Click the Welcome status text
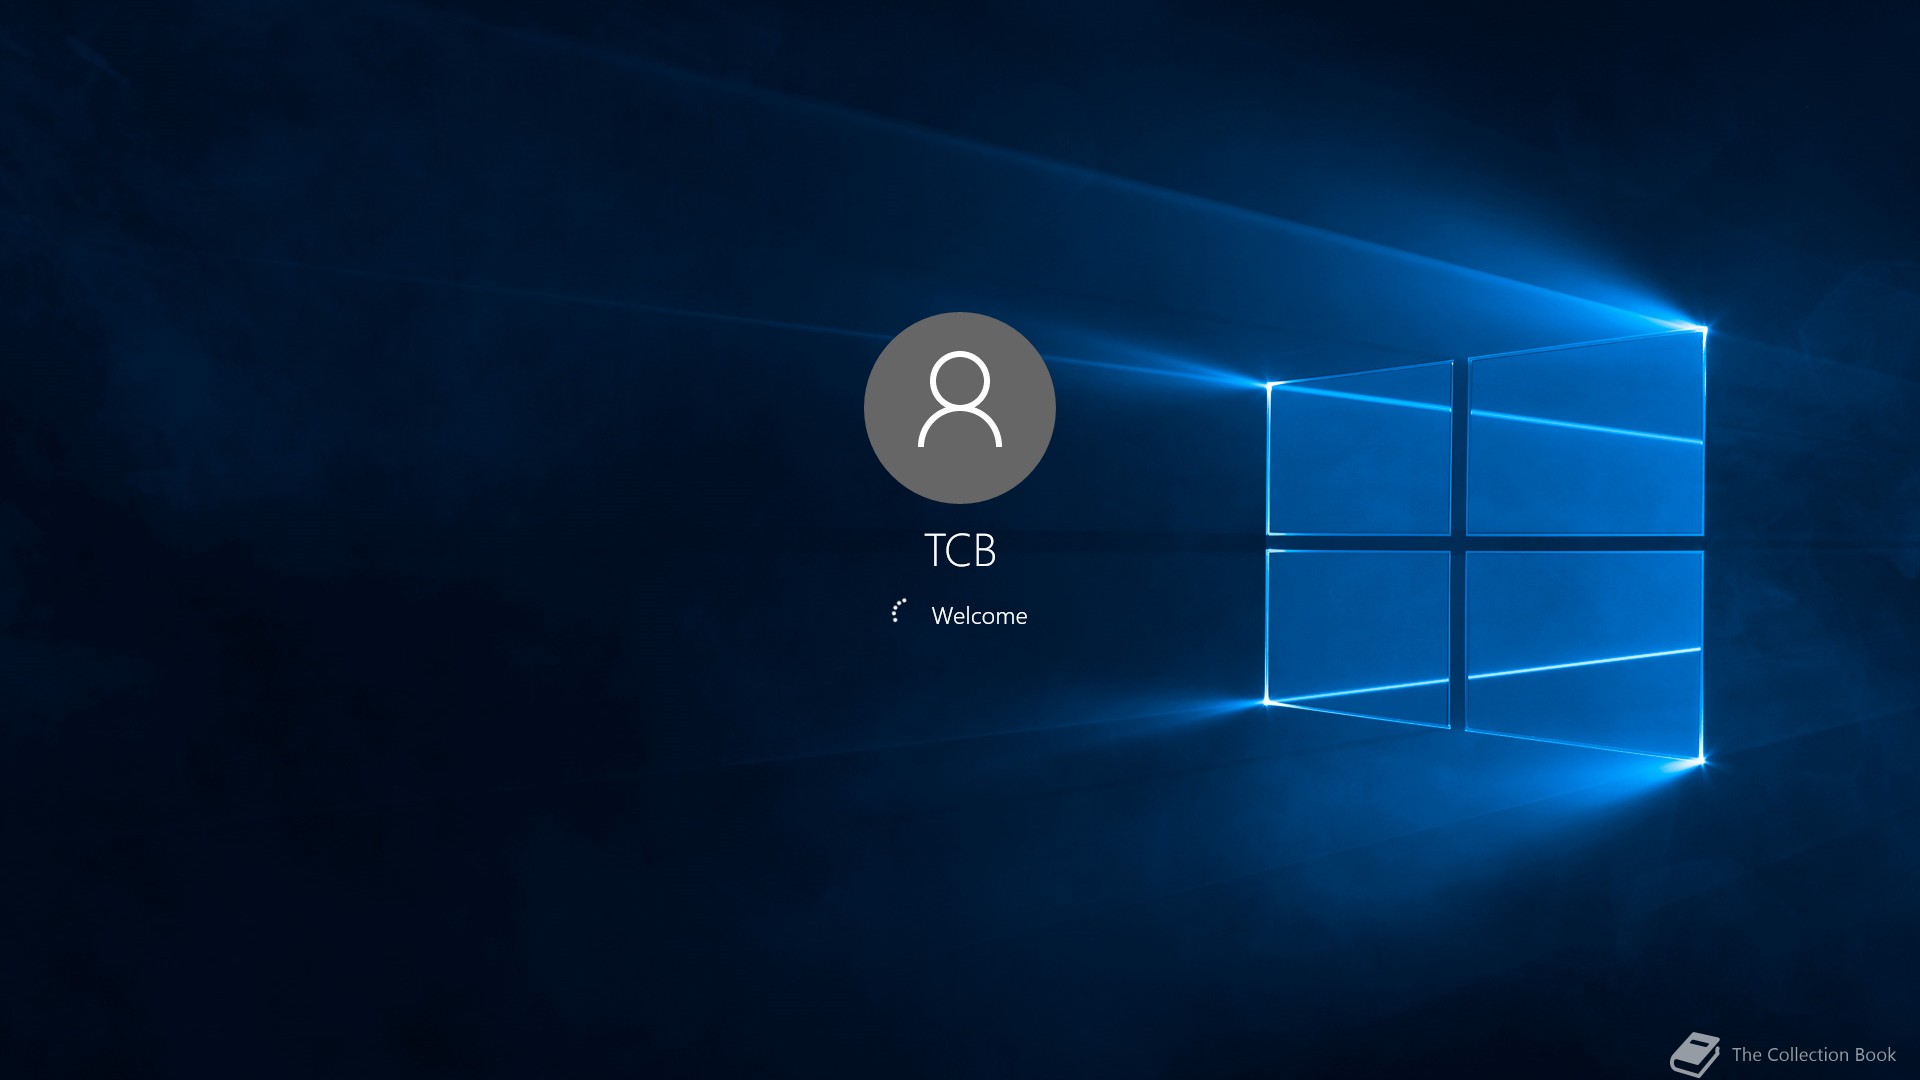This screenshot has height=1080, width=1920. click(979, 616)
